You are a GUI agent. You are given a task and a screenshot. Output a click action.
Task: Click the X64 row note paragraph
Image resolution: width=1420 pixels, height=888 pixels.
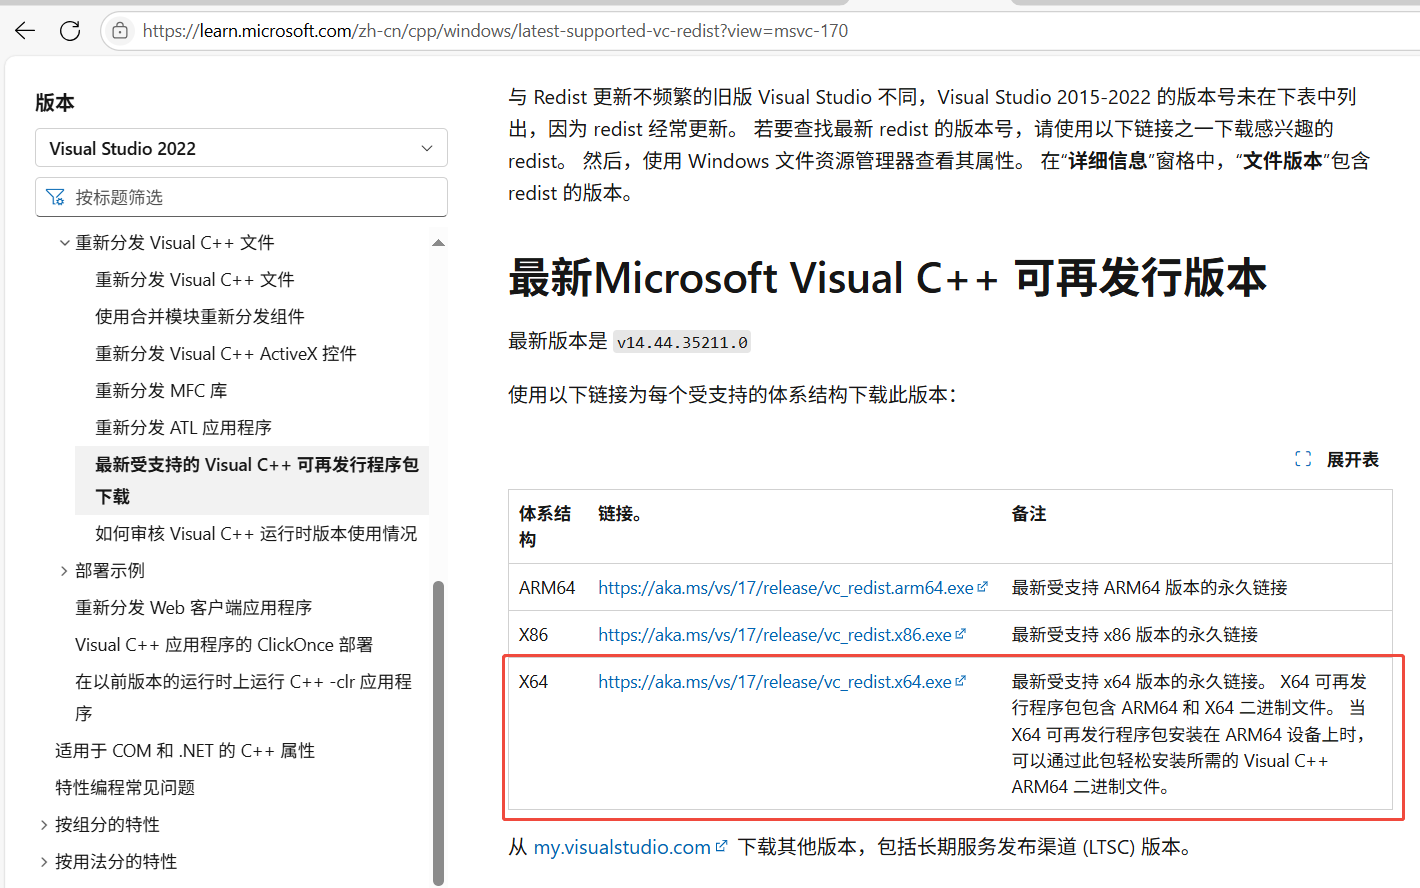point(1189,734)
